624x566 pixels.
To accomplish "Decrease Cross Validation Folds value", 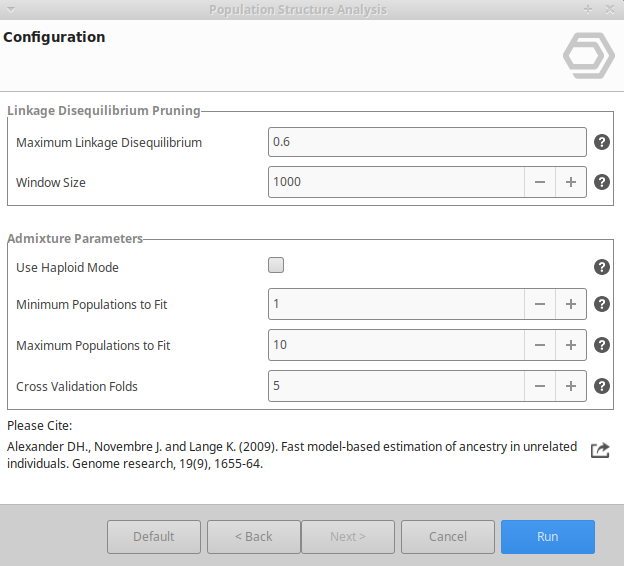I will pos(539,386).
